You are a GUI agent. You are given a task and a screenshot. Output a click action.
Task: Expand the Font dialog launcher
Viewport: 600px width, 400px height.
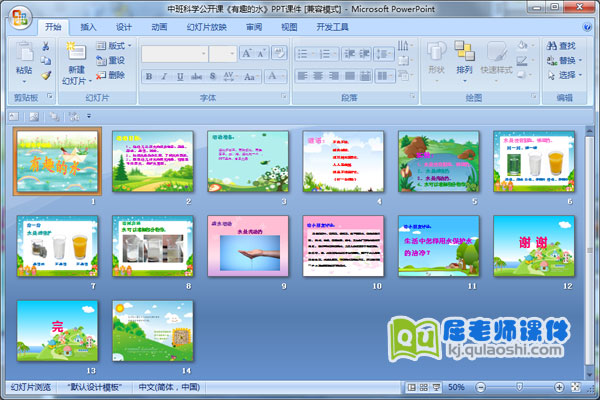(284, 96)
